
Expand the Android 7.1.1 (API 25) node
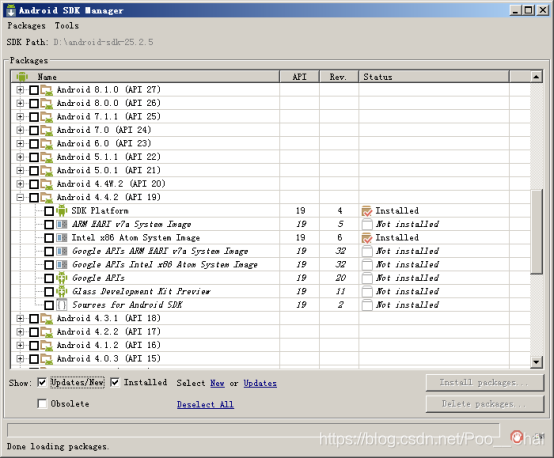[20, 117]
